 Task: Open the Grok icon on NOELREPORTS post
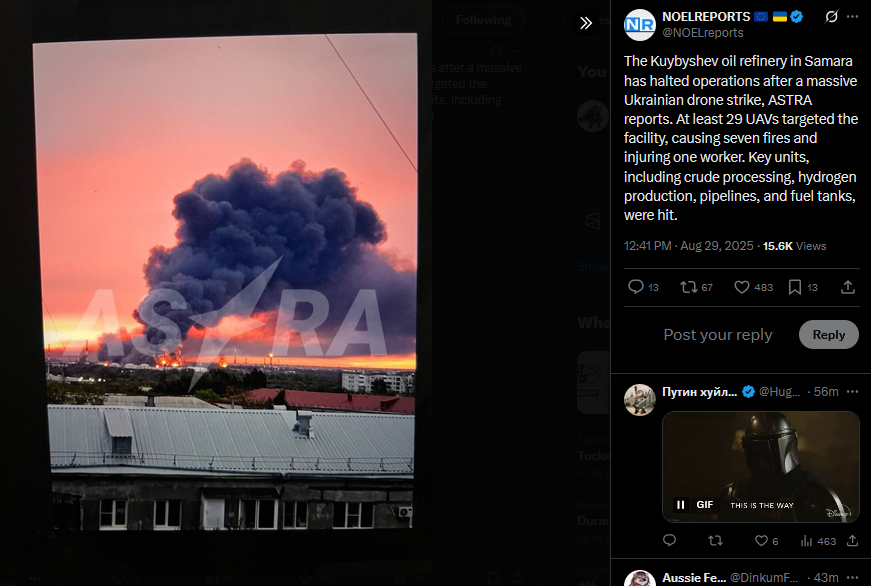tap(831, 17)
